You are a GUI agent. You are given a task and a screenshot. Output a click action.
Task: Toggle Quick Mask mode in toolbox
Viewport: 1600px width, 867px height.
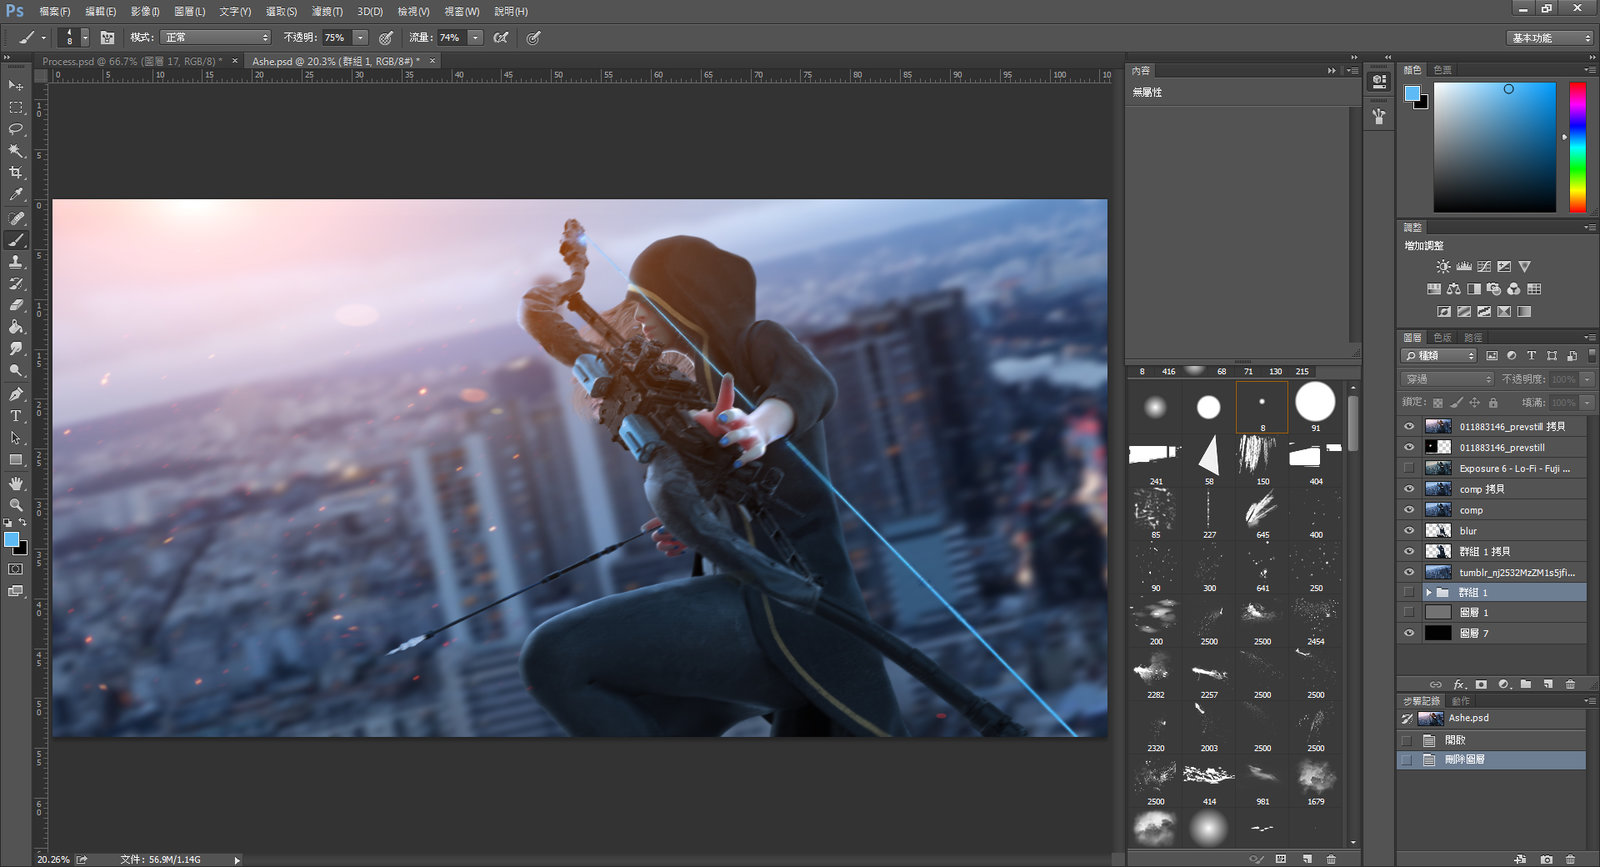click(x=16, y=569)
